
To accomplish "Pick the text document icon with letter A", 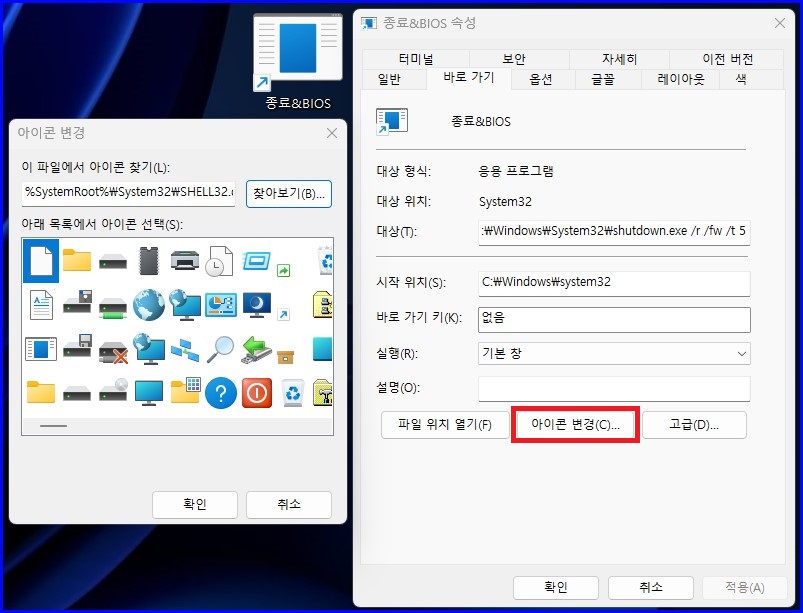I will click(x=41, y=305).
